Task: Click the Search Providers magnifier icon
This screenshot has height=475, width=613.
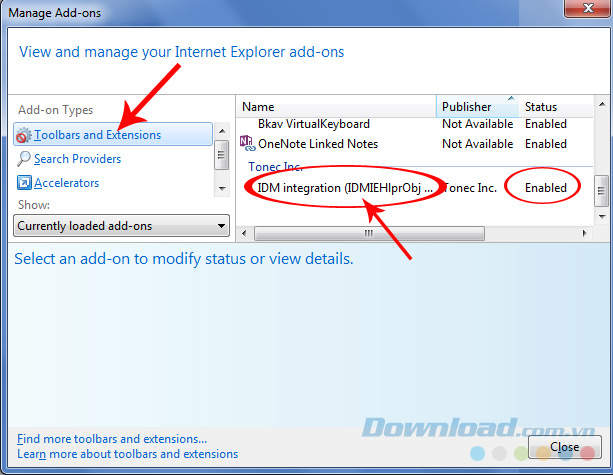Action: pyautogui.click(x=23, y=159)
